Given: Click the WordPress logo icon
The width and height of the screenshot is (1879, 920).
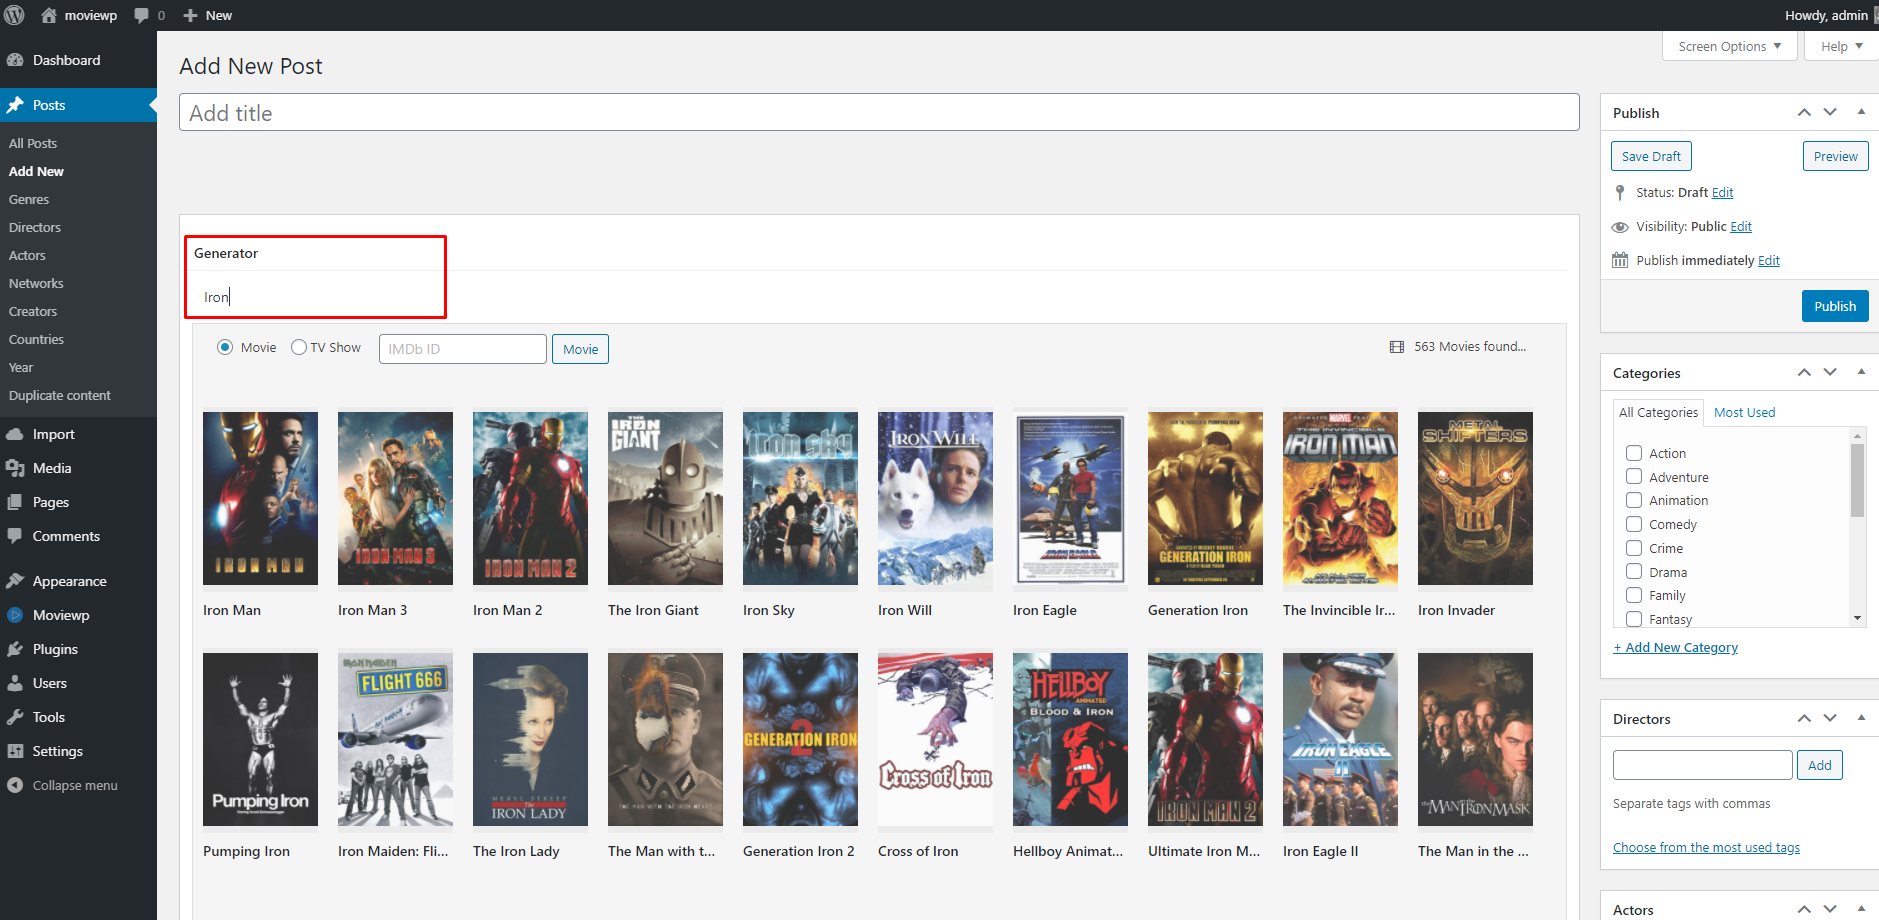Looking at the screenshot, I should click(x=14, y=15).
